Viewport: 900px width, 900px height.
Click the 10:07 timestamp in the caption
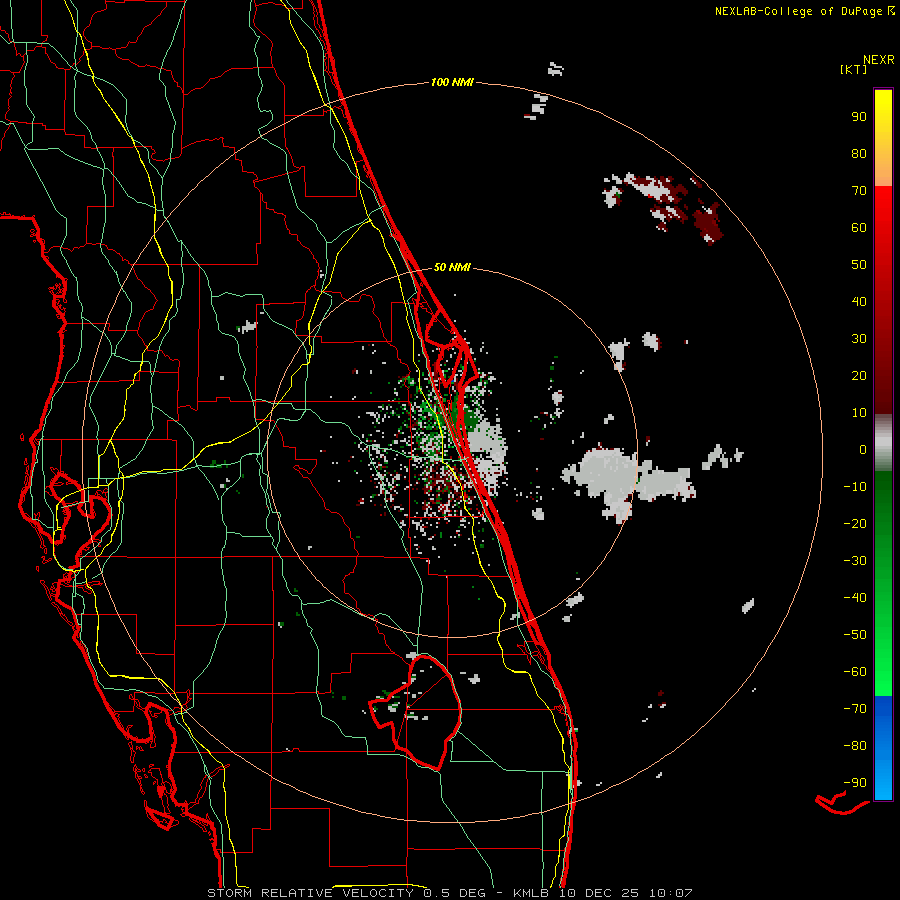[670, 893]
